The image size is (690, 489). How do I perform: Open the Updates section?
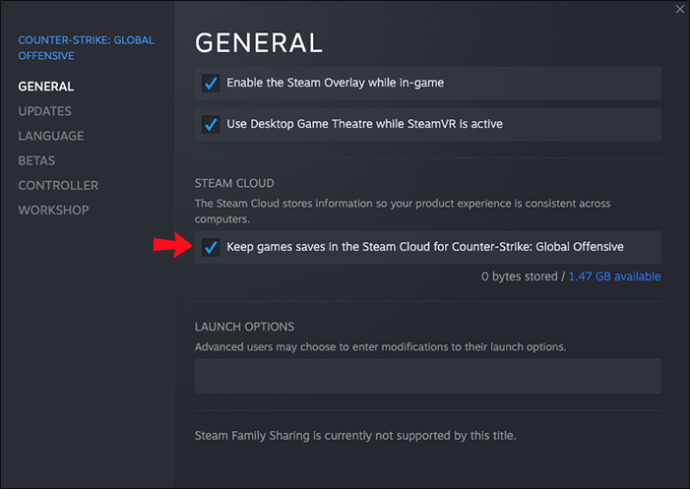[x=44, y=111]
